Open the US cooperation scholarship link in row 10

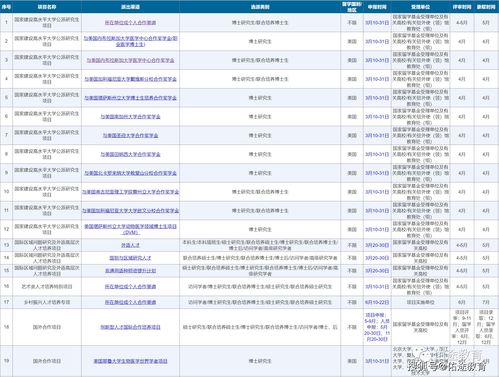130,192
